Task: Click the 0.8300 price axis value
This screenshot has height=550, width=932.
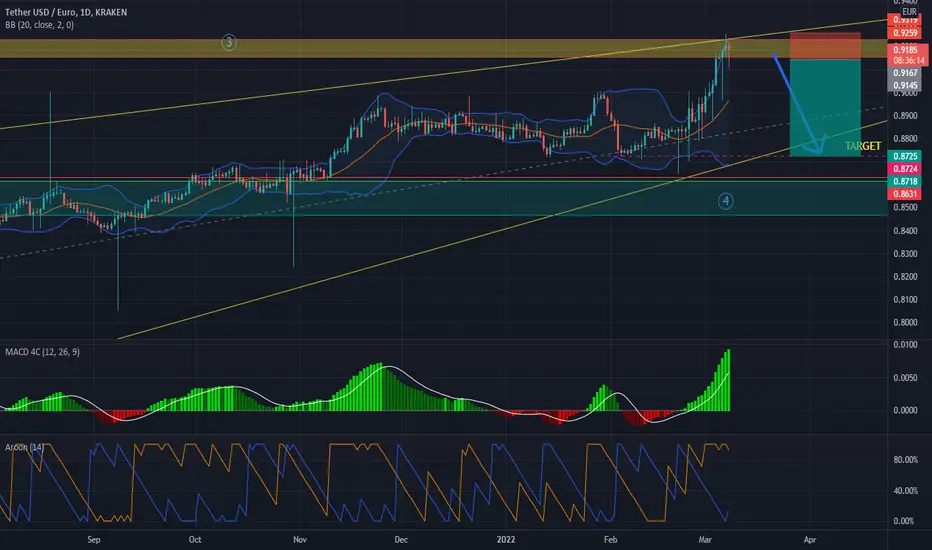Action: 905,254
